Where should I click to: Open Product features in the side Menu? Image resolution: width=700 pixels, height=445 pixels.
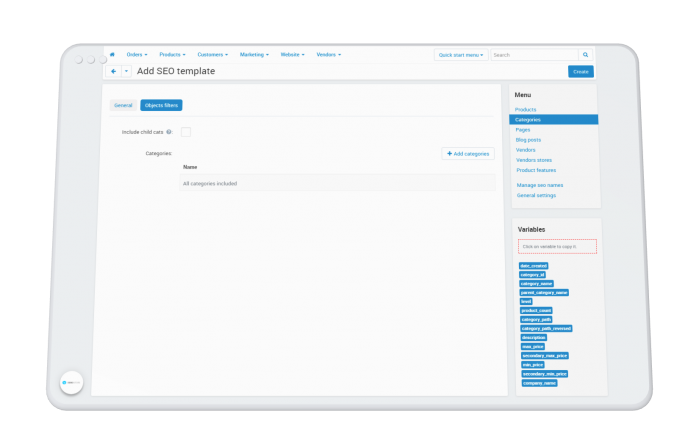(x=536, y=170)
